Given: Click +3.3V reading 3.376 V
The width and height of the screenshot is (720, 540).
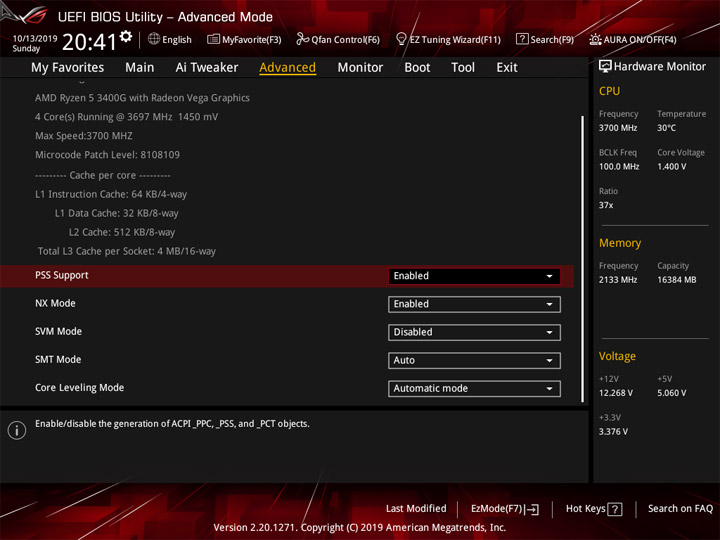Looking at the screenshot, I should click(x=613, y=432).
